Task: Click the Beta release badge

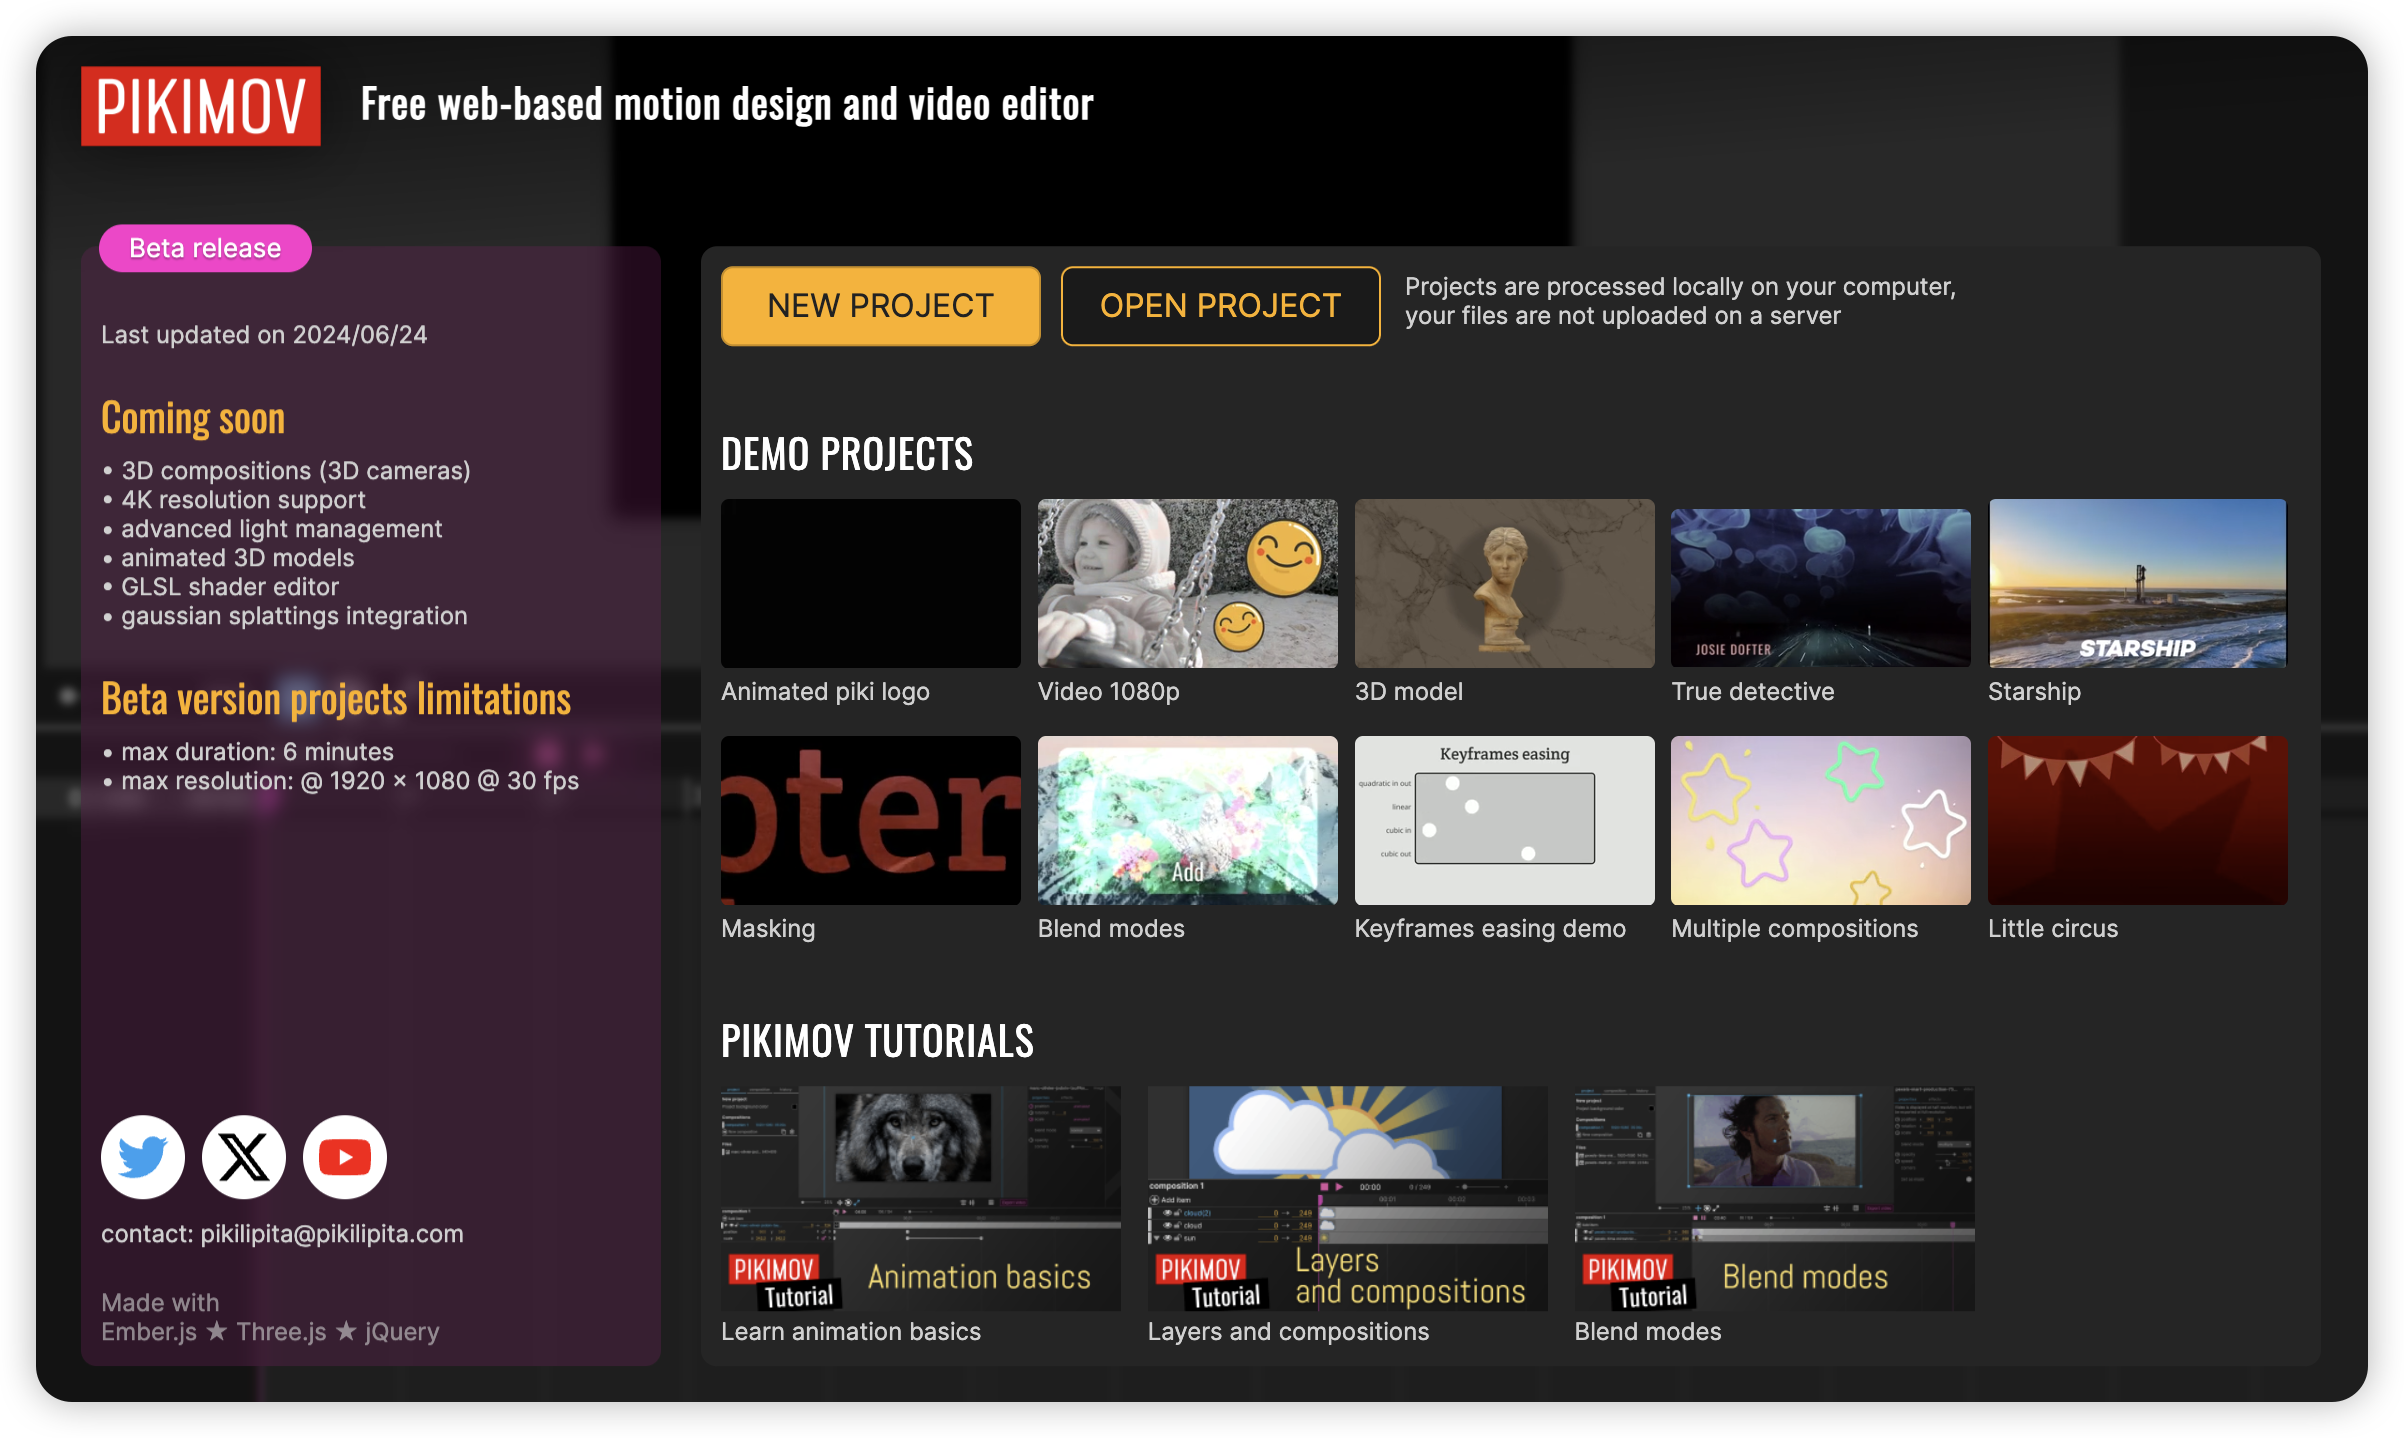Action: 205,248
